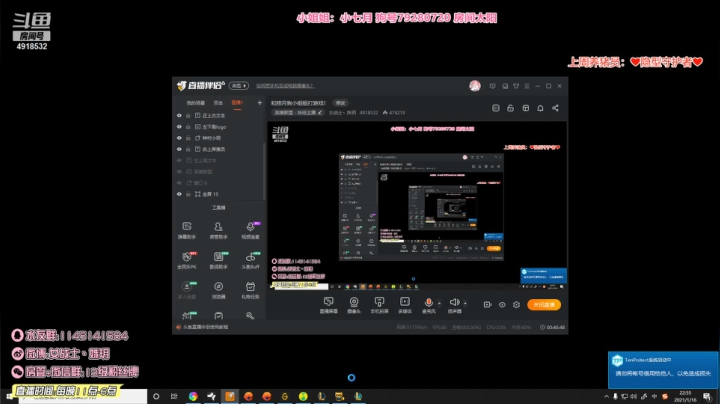Screen dimensions: 720x404
Task: Open the settings gear next to 关闭直播
Action: pyautogui.click(x=516, y=304)
